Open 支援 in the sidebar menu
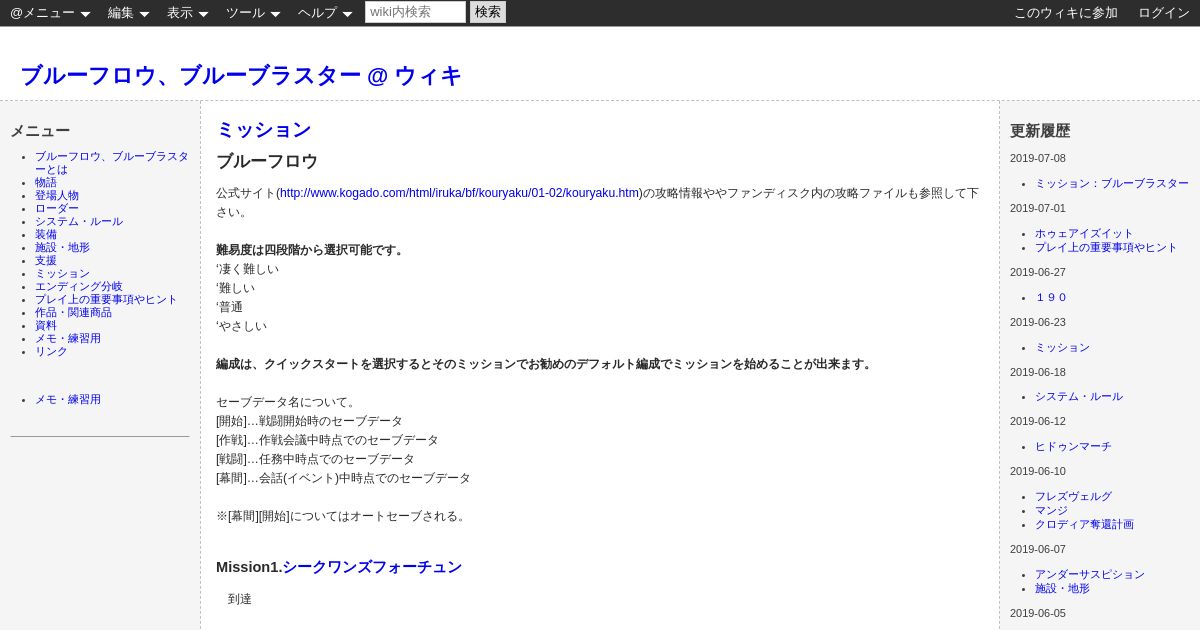Image resolution: width=1200 pixels, height=630 pixels. coord(46,261)
